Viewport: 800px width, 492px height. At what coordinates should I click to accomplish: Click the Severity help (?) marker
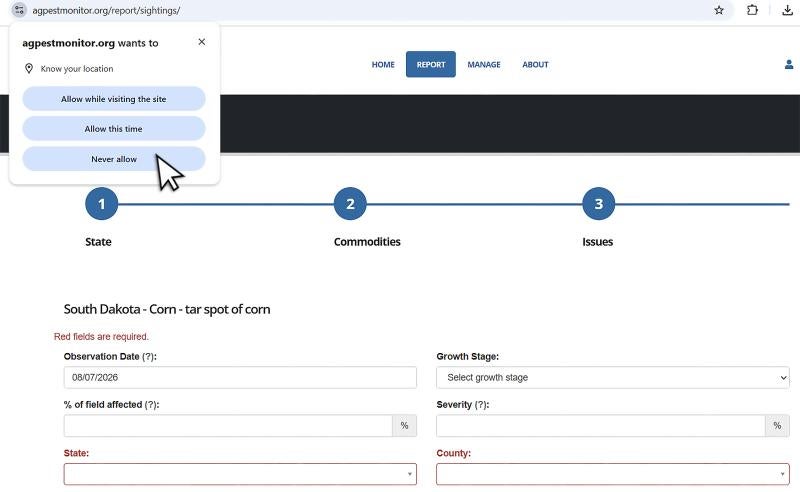[481, 404]
